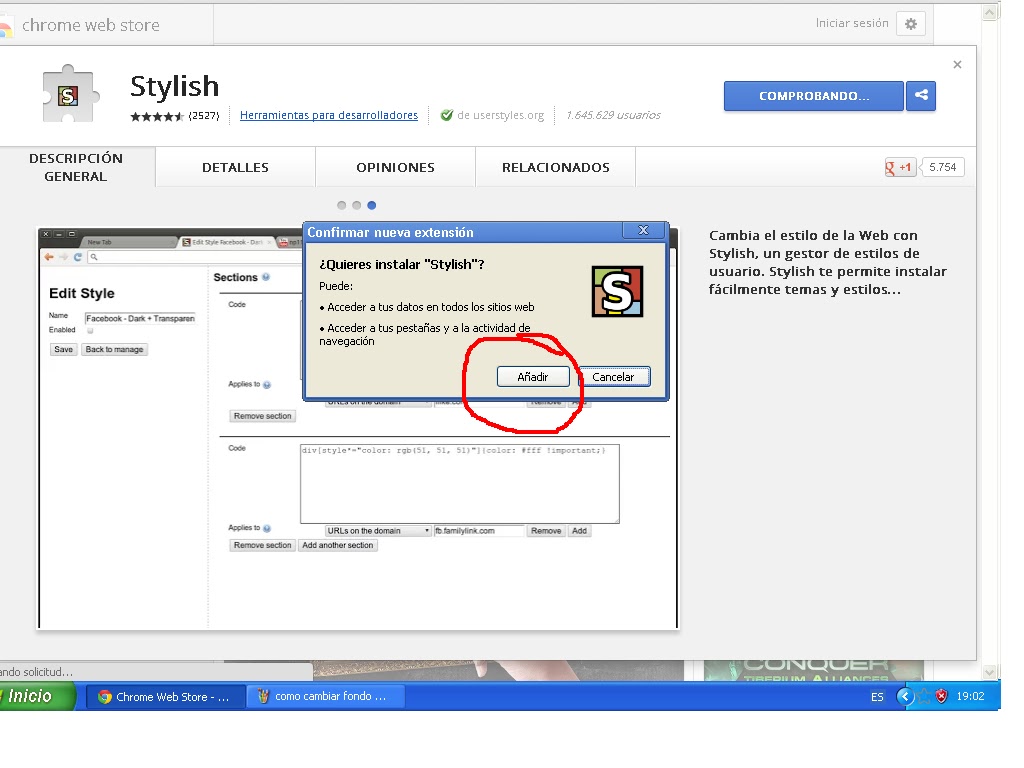Click the Stylish puzzle piece icon
Image resolution: width=1024 pixels, height=768 pixels.
tap(70, 94)
